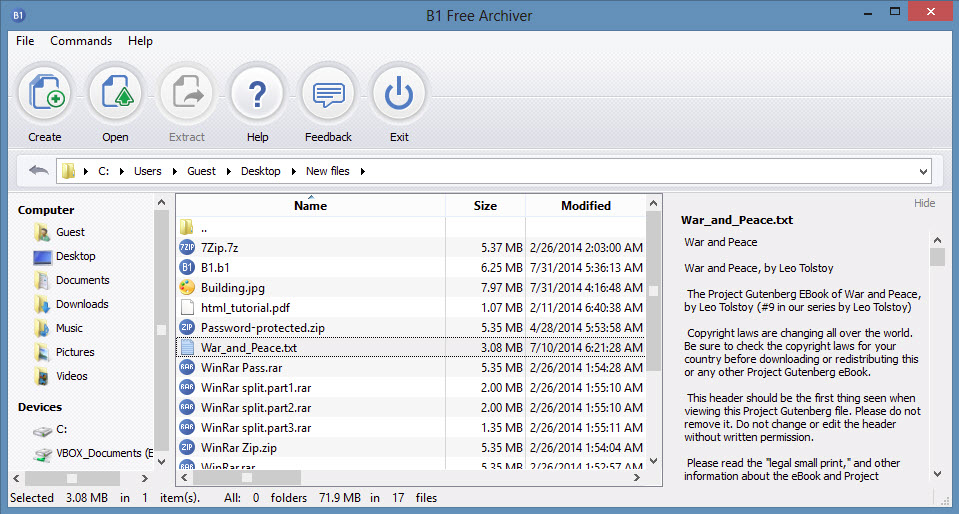Click the file list down scroll arrow
The image size is (959, 514).
click(653, 461)
